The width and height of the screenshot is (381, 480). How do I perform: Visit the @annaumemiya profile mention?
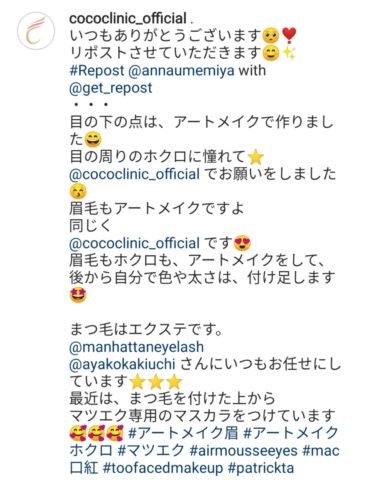tap(181, 71)
